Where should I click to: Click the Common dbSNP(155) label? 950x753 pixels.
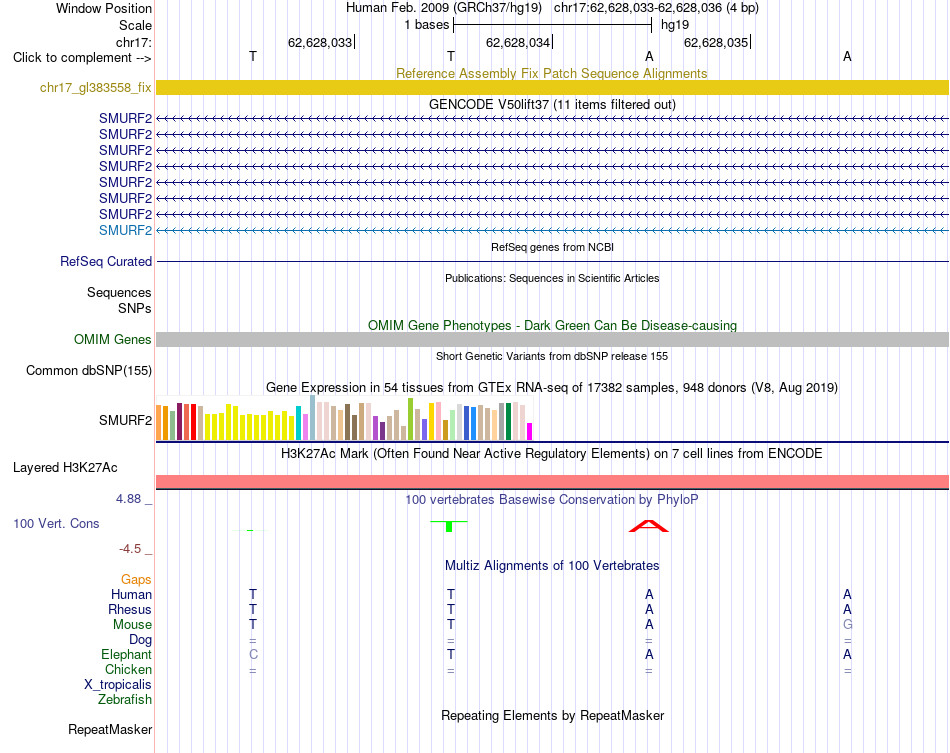tap(88, 370)
